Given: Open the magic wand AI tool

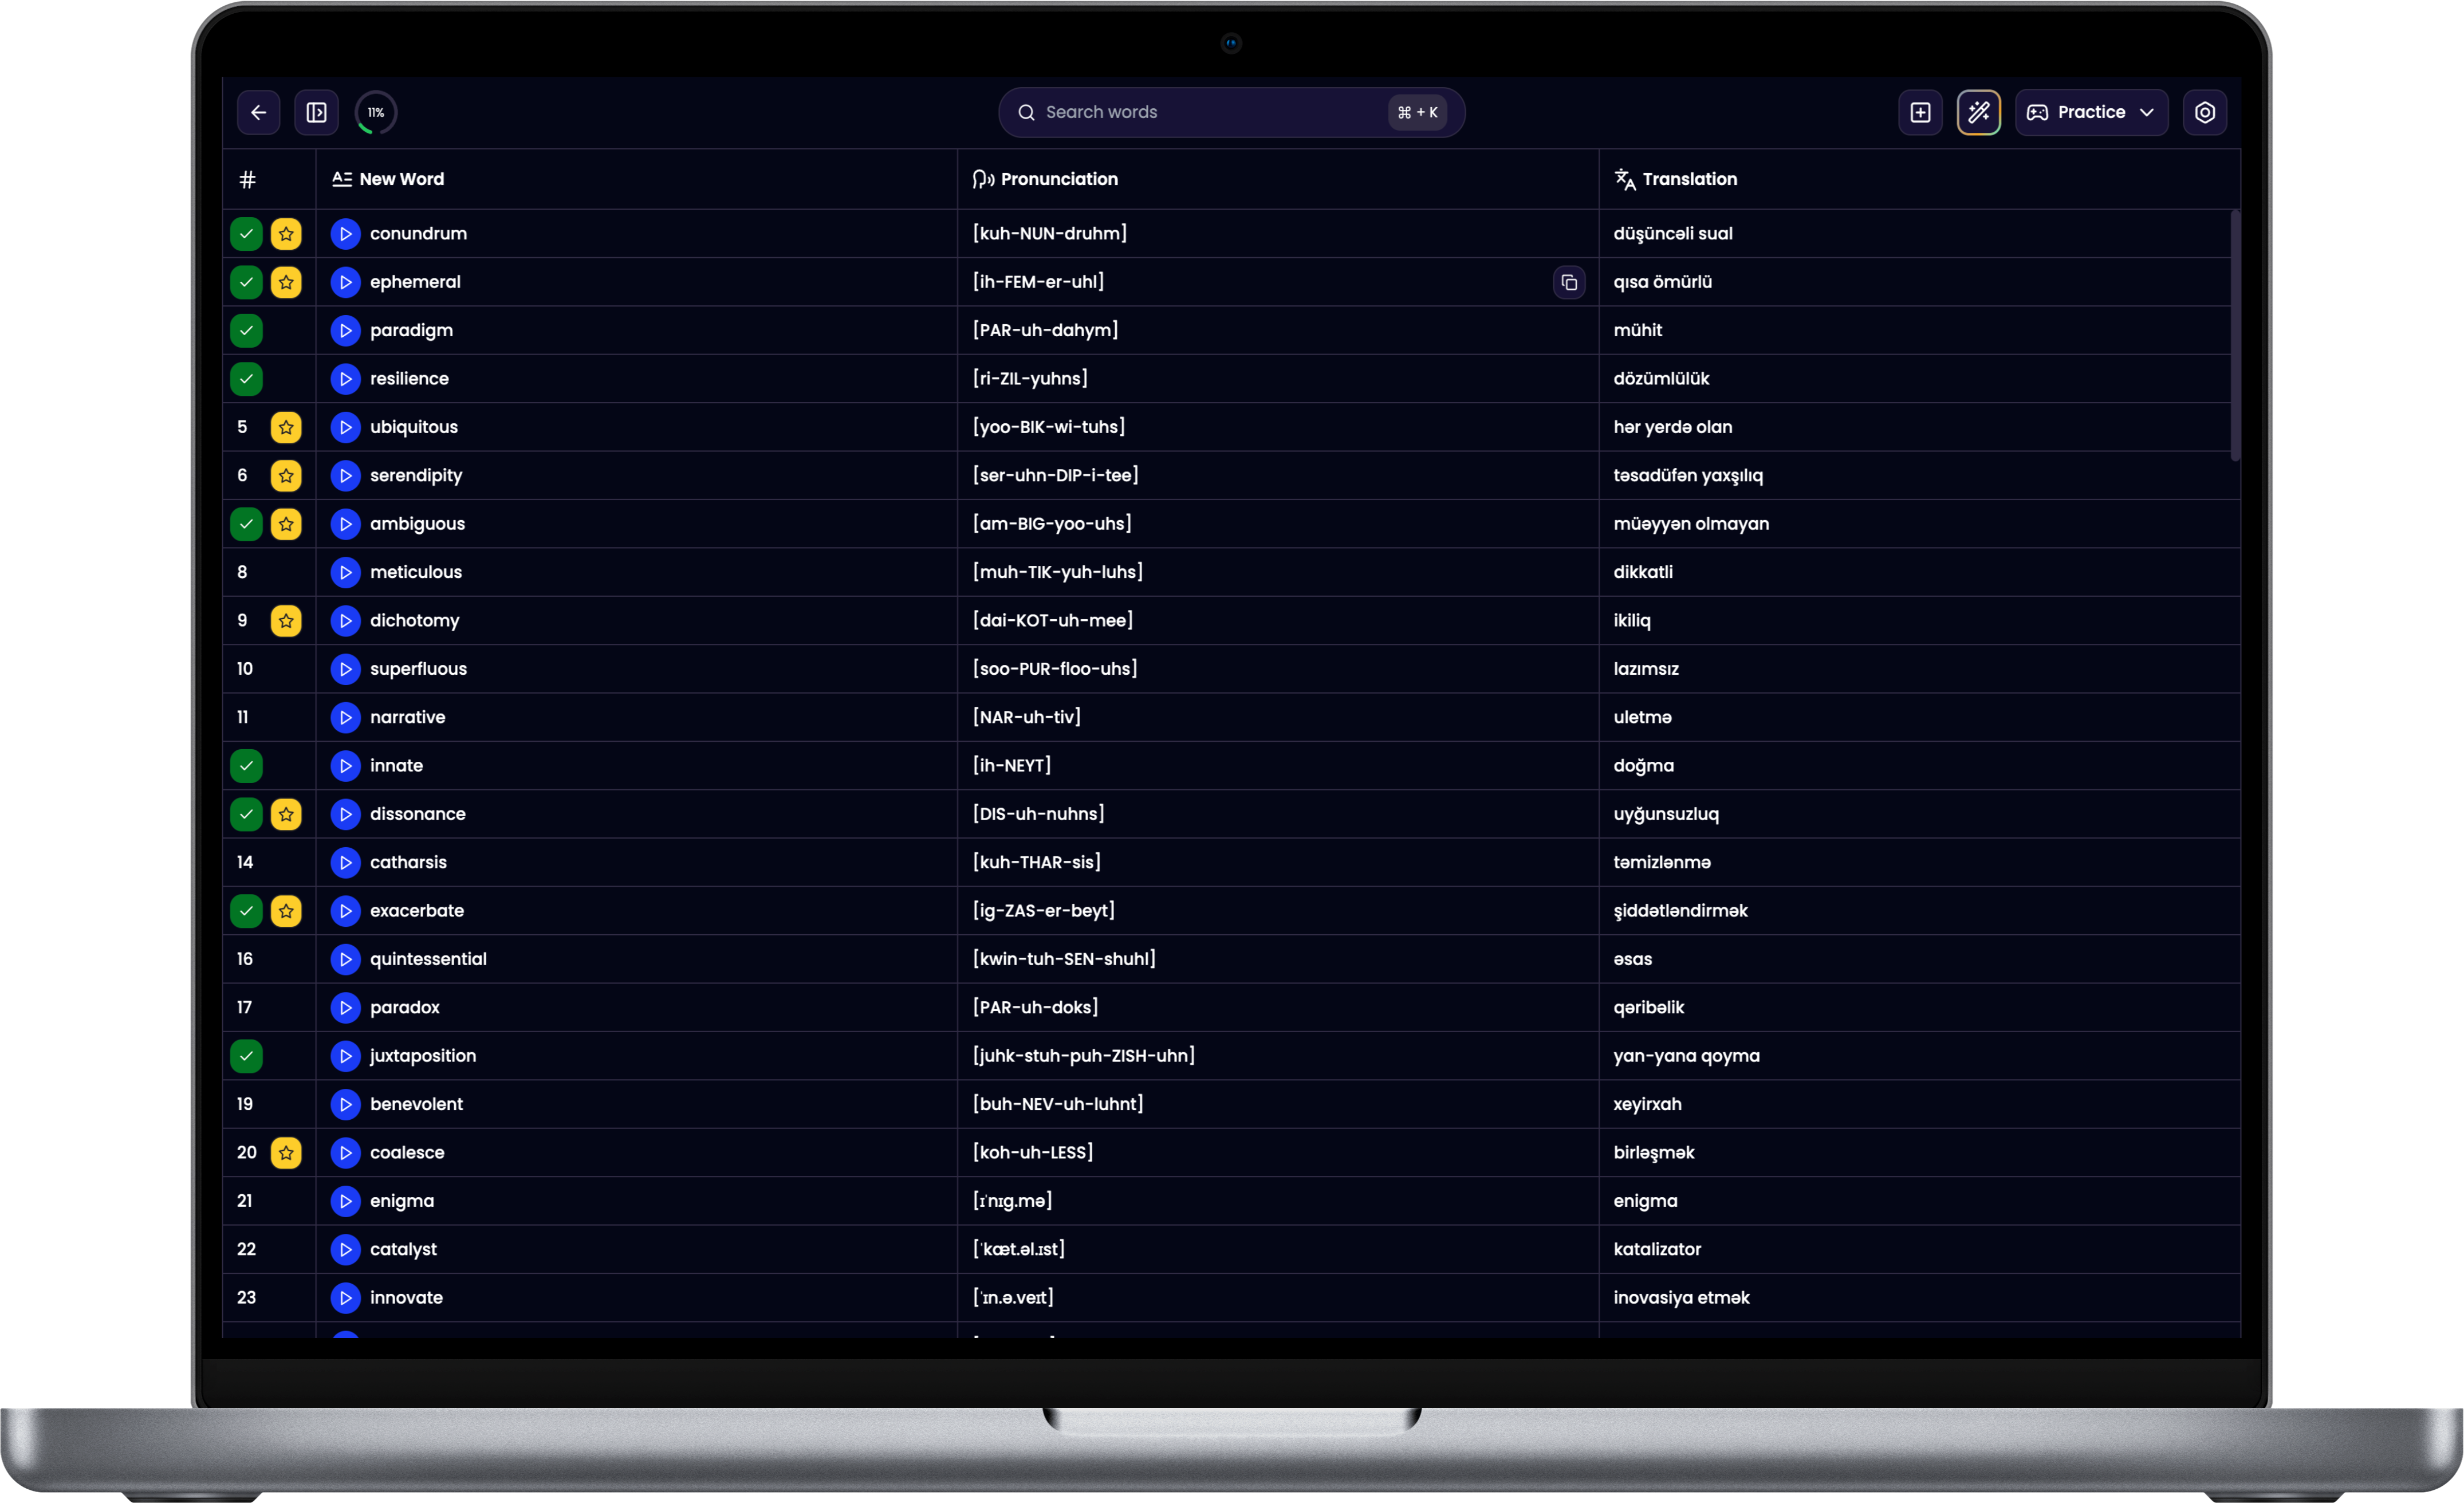Looking at the screenshot, I should click(1978, 112).
